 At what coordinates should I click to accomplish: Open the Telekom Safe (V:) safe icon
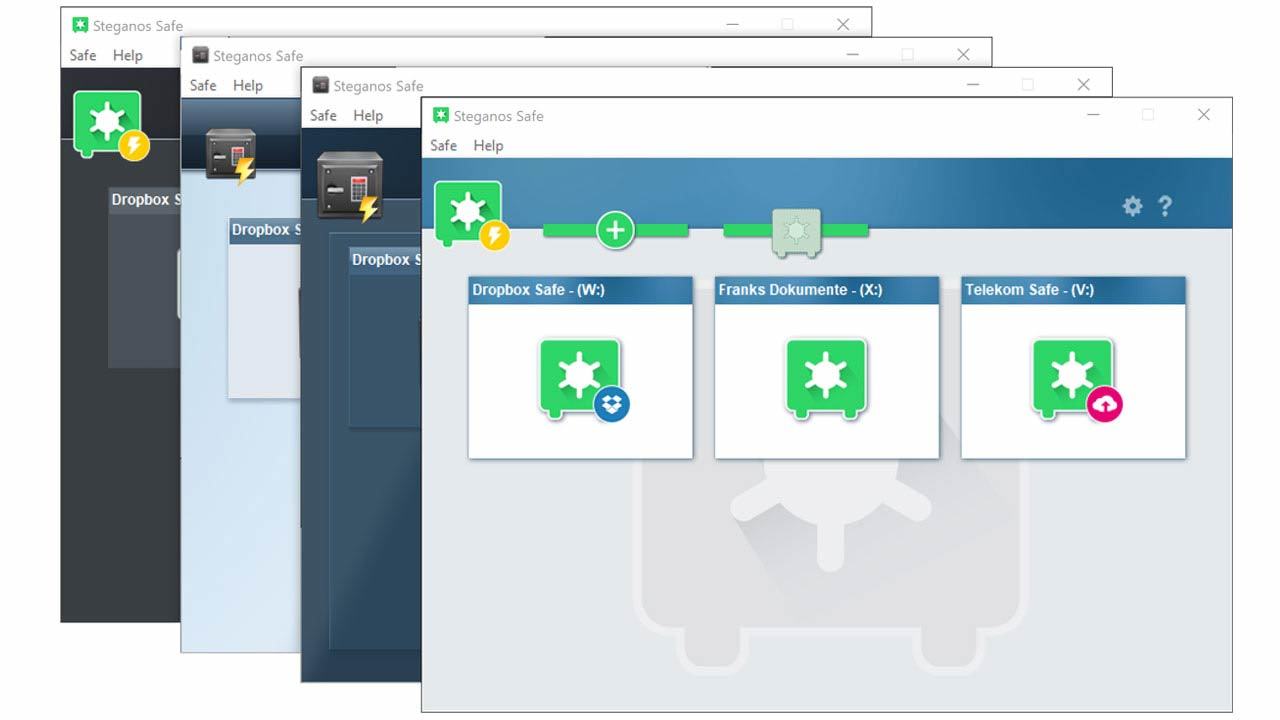click(1077, 378)
